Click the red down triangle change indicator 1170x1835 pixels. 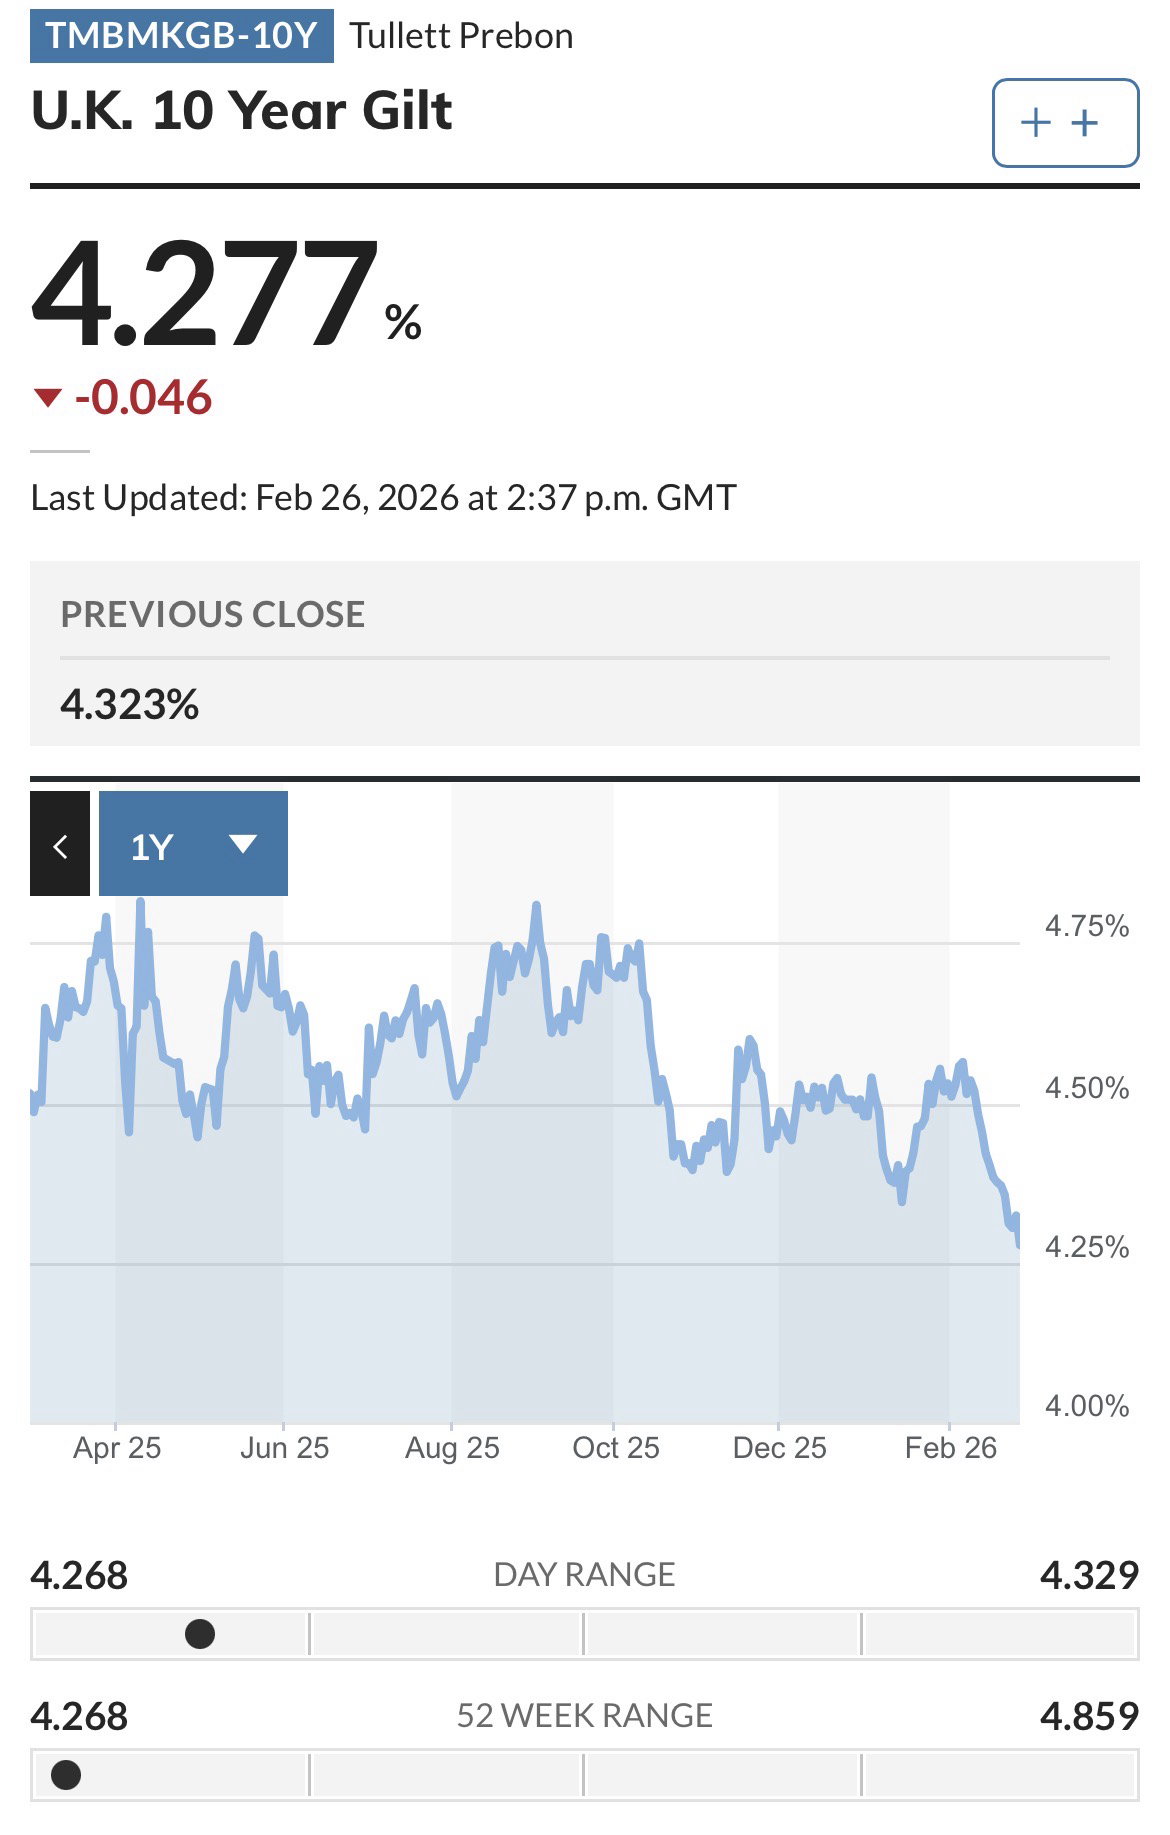47,398
